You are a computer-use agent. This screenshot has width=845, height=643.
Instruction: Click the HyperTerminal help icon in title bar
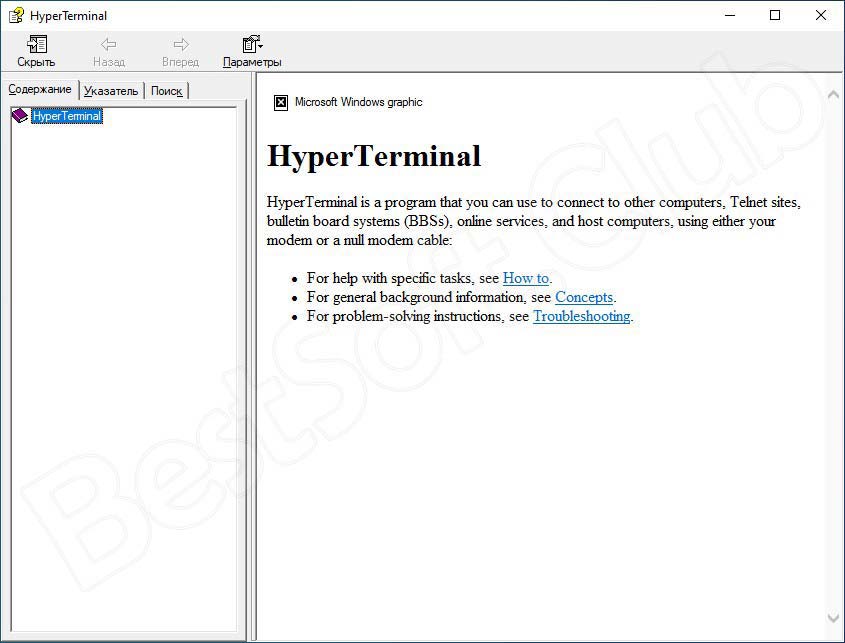pyautogui.click(x=16, y=15)
